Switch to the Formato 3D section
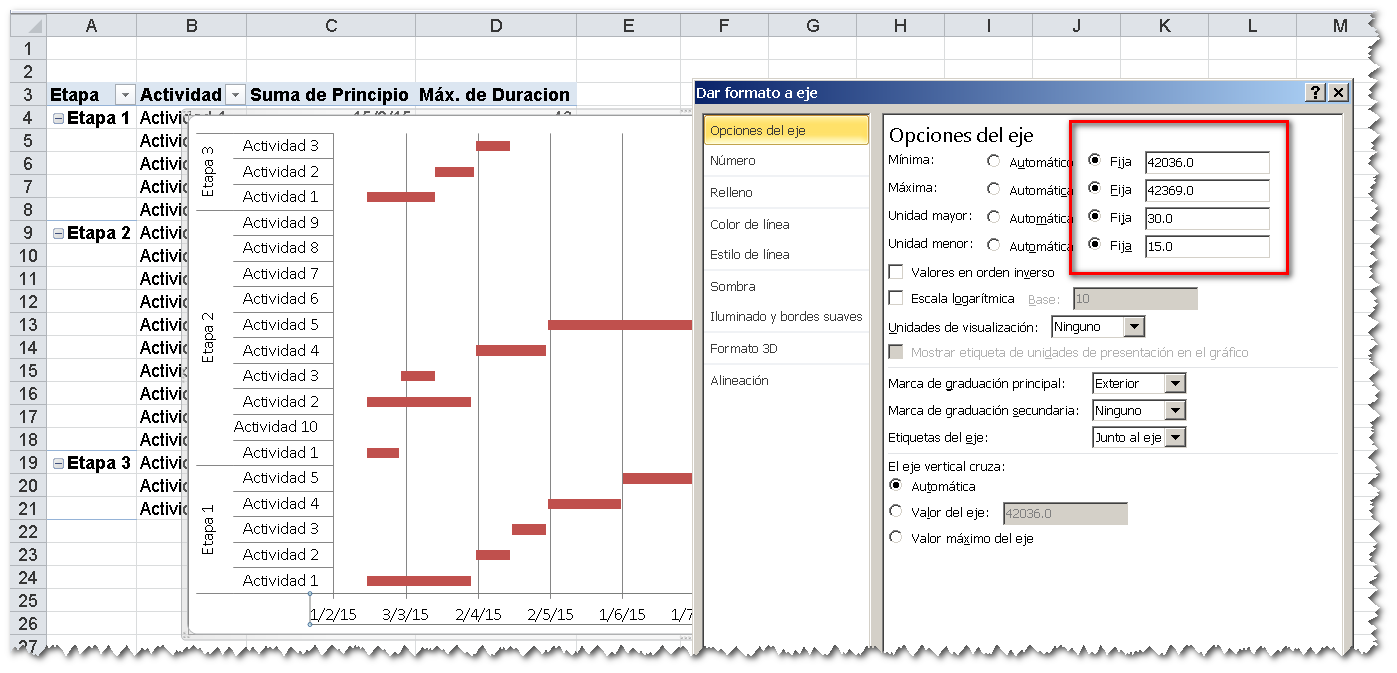The width and height of the screenshot is (1397, 673). (x=742, y=348)
